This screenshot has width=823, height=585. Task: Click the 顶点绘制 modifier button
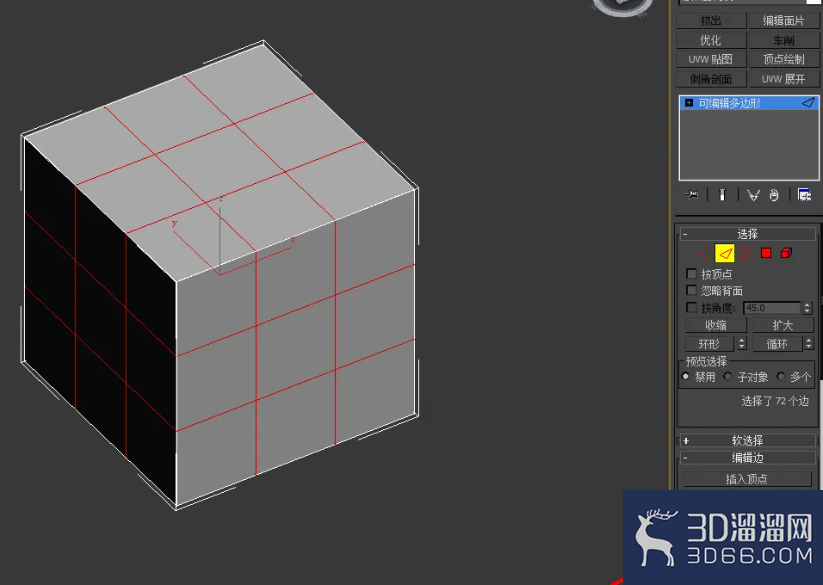[x=784, y=59]
